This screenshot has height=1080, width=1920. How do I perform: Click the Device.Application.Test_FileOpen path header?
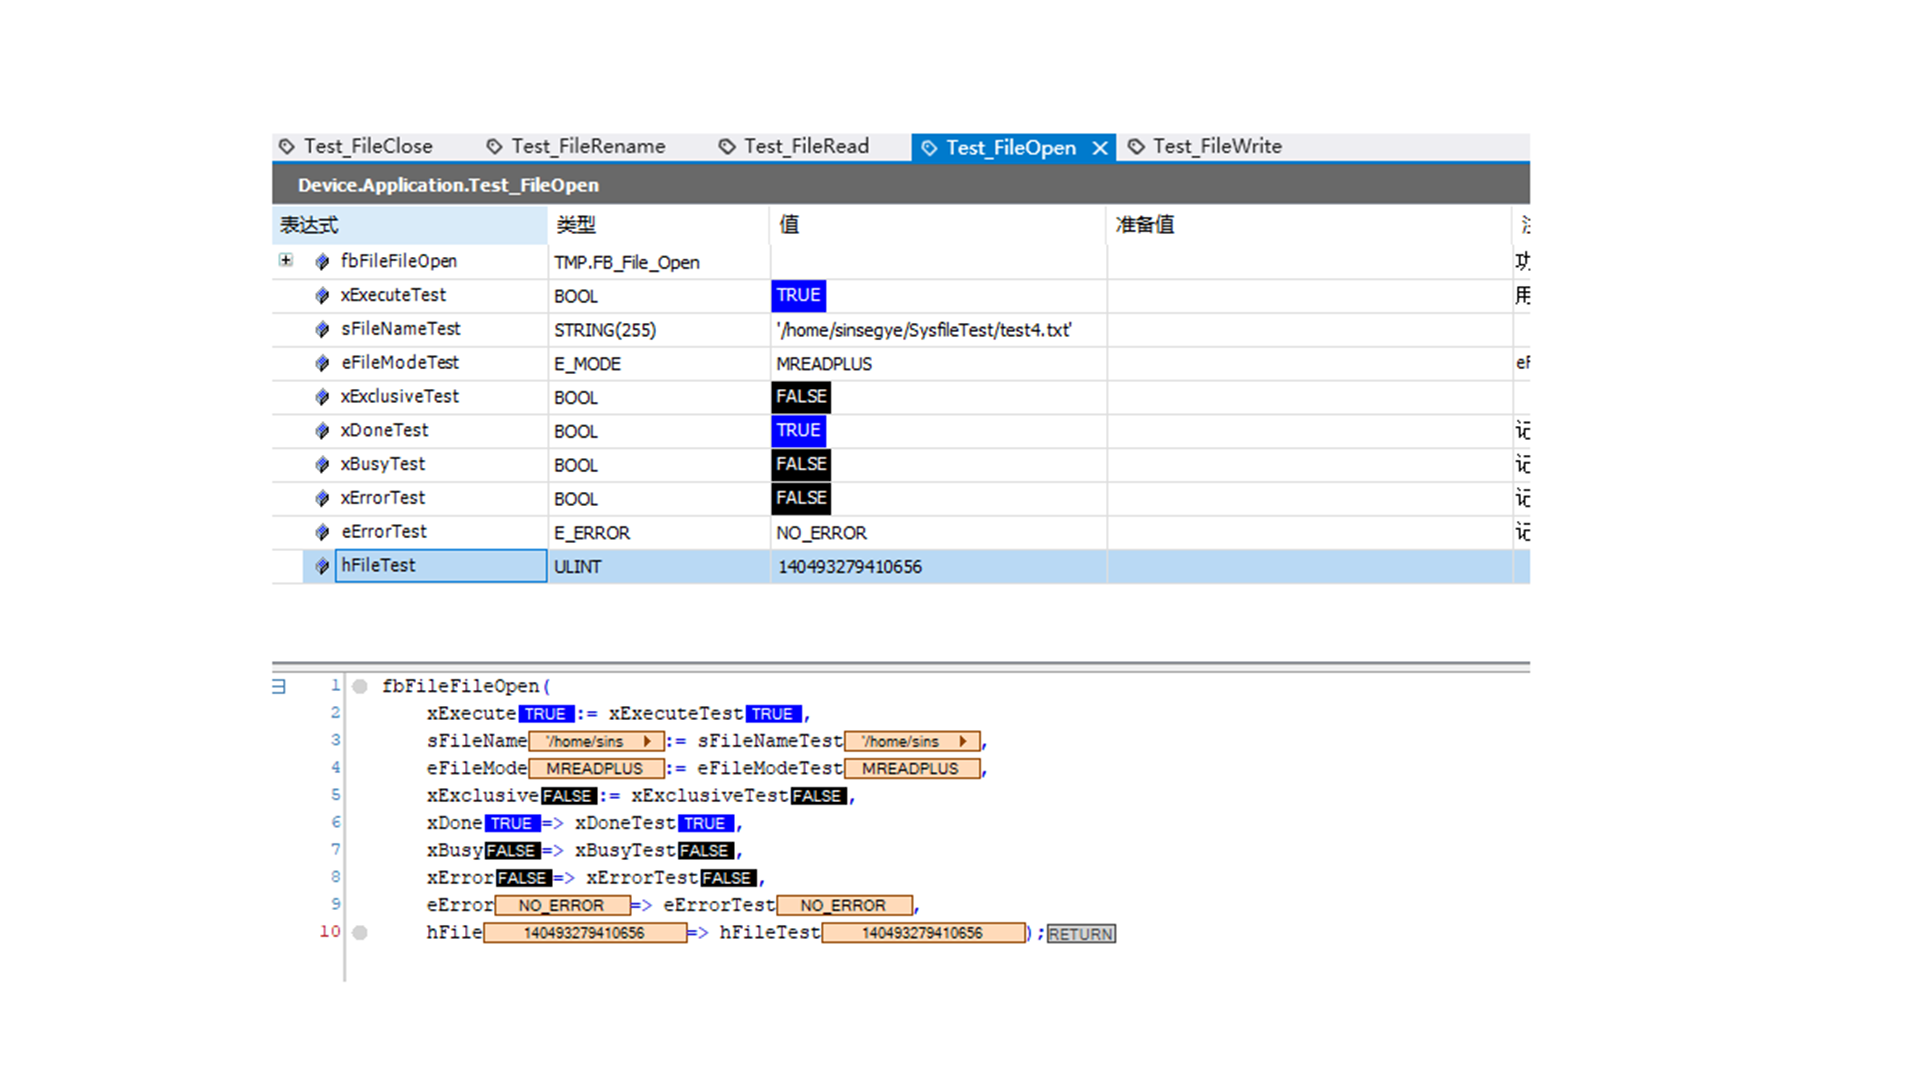pyautogui.click(x=448, y=185)
